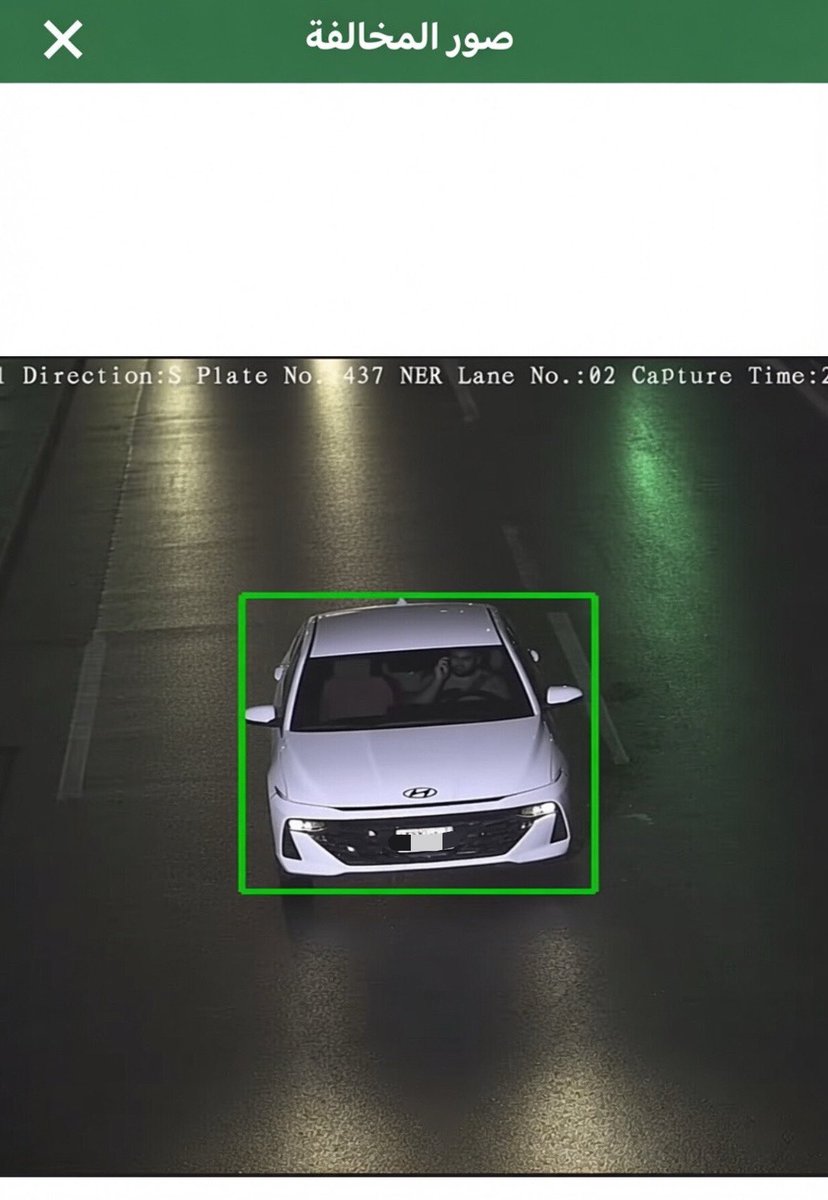Viewport: 828px width, 1200px height.
Task: Close the violation photos screen
Action: pyautogui.click(x=63, y=40)
